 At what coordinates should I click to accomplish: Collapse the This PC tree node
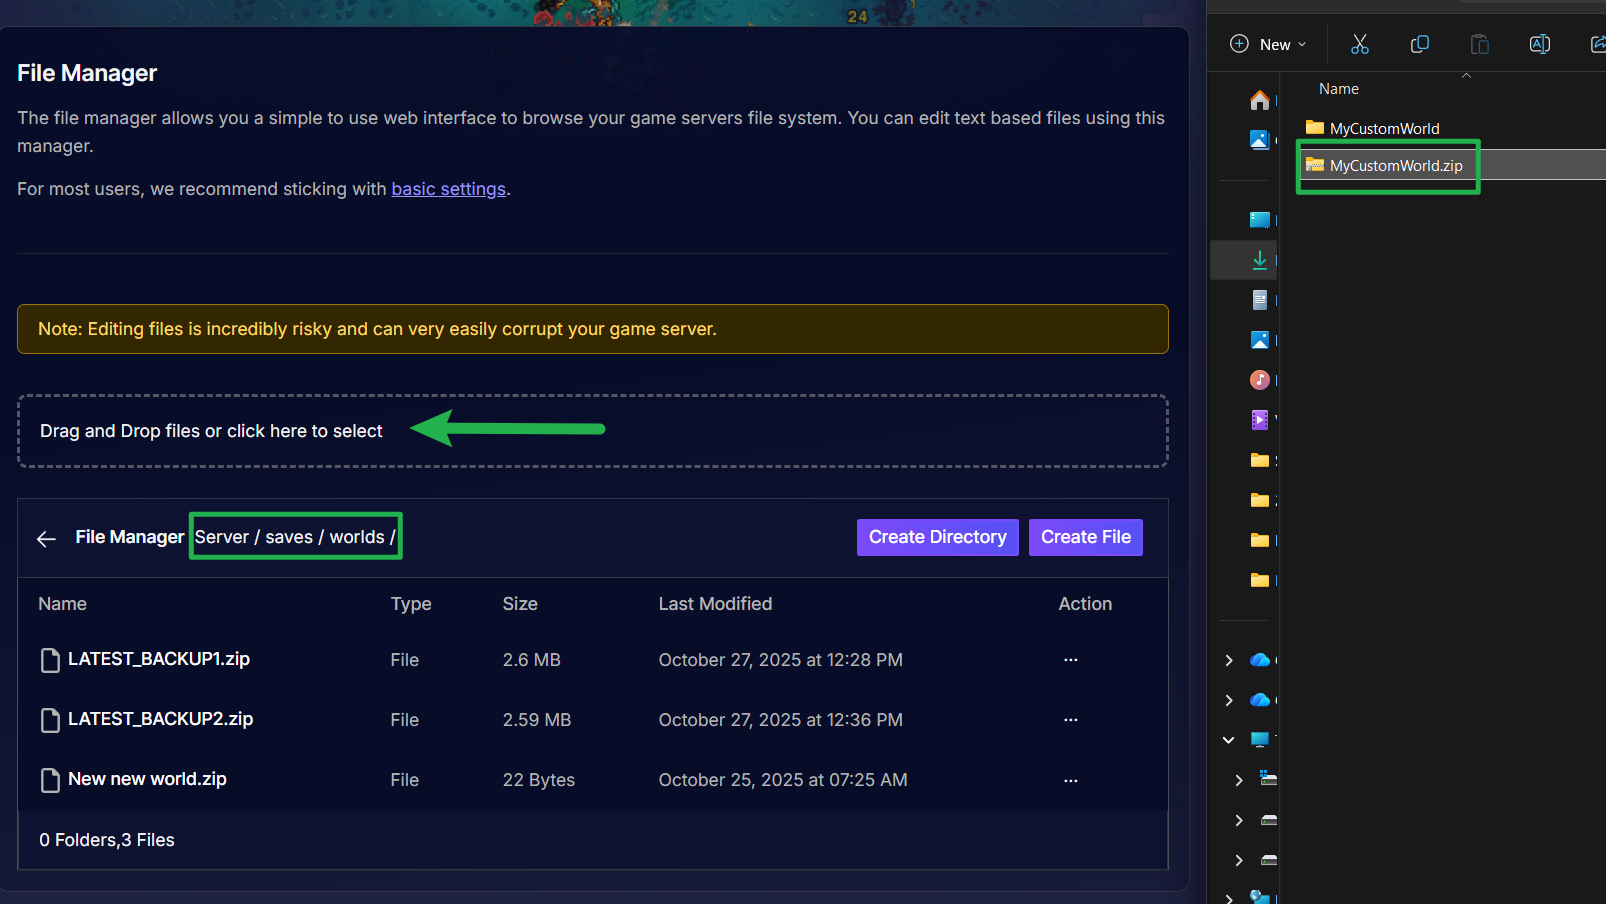tap(1229, 740)
